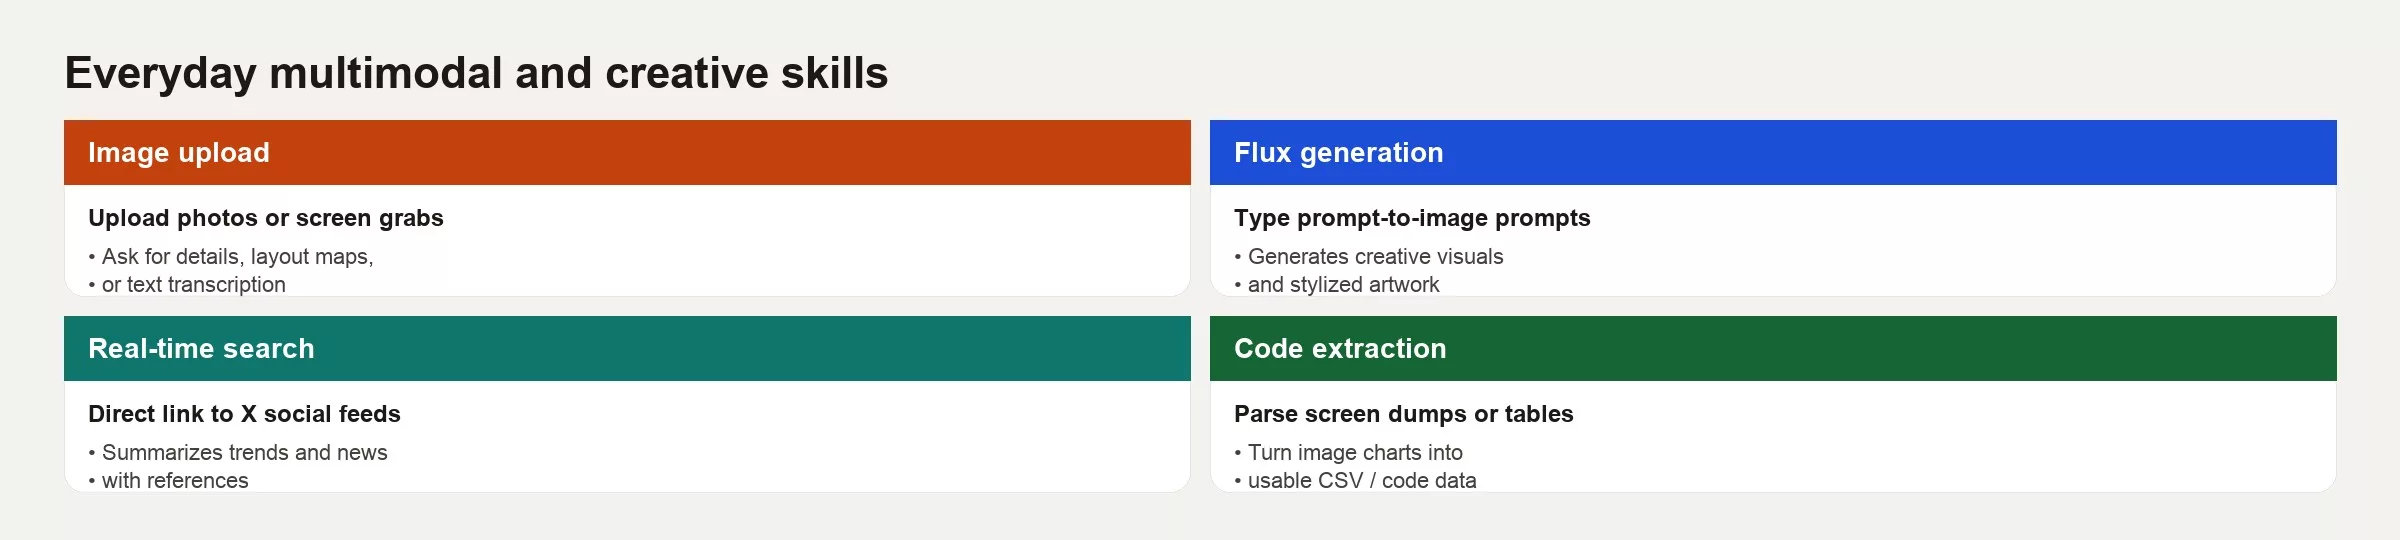Select bullet 'or text transcription'
Viewport: 2400px width, 540px height.
pyautogui.click(x=187, y=285)
